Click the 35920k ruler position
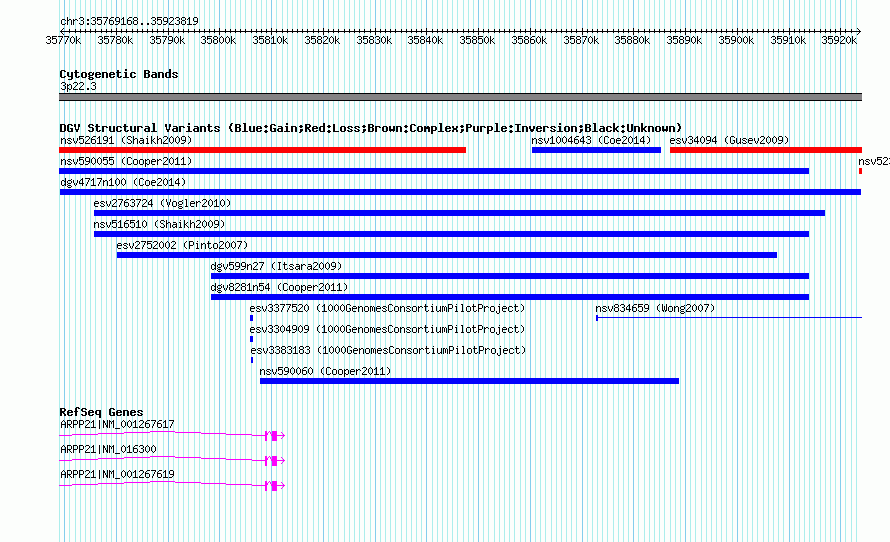This screenshot has width=890, height=542. (x=839, y=40)
